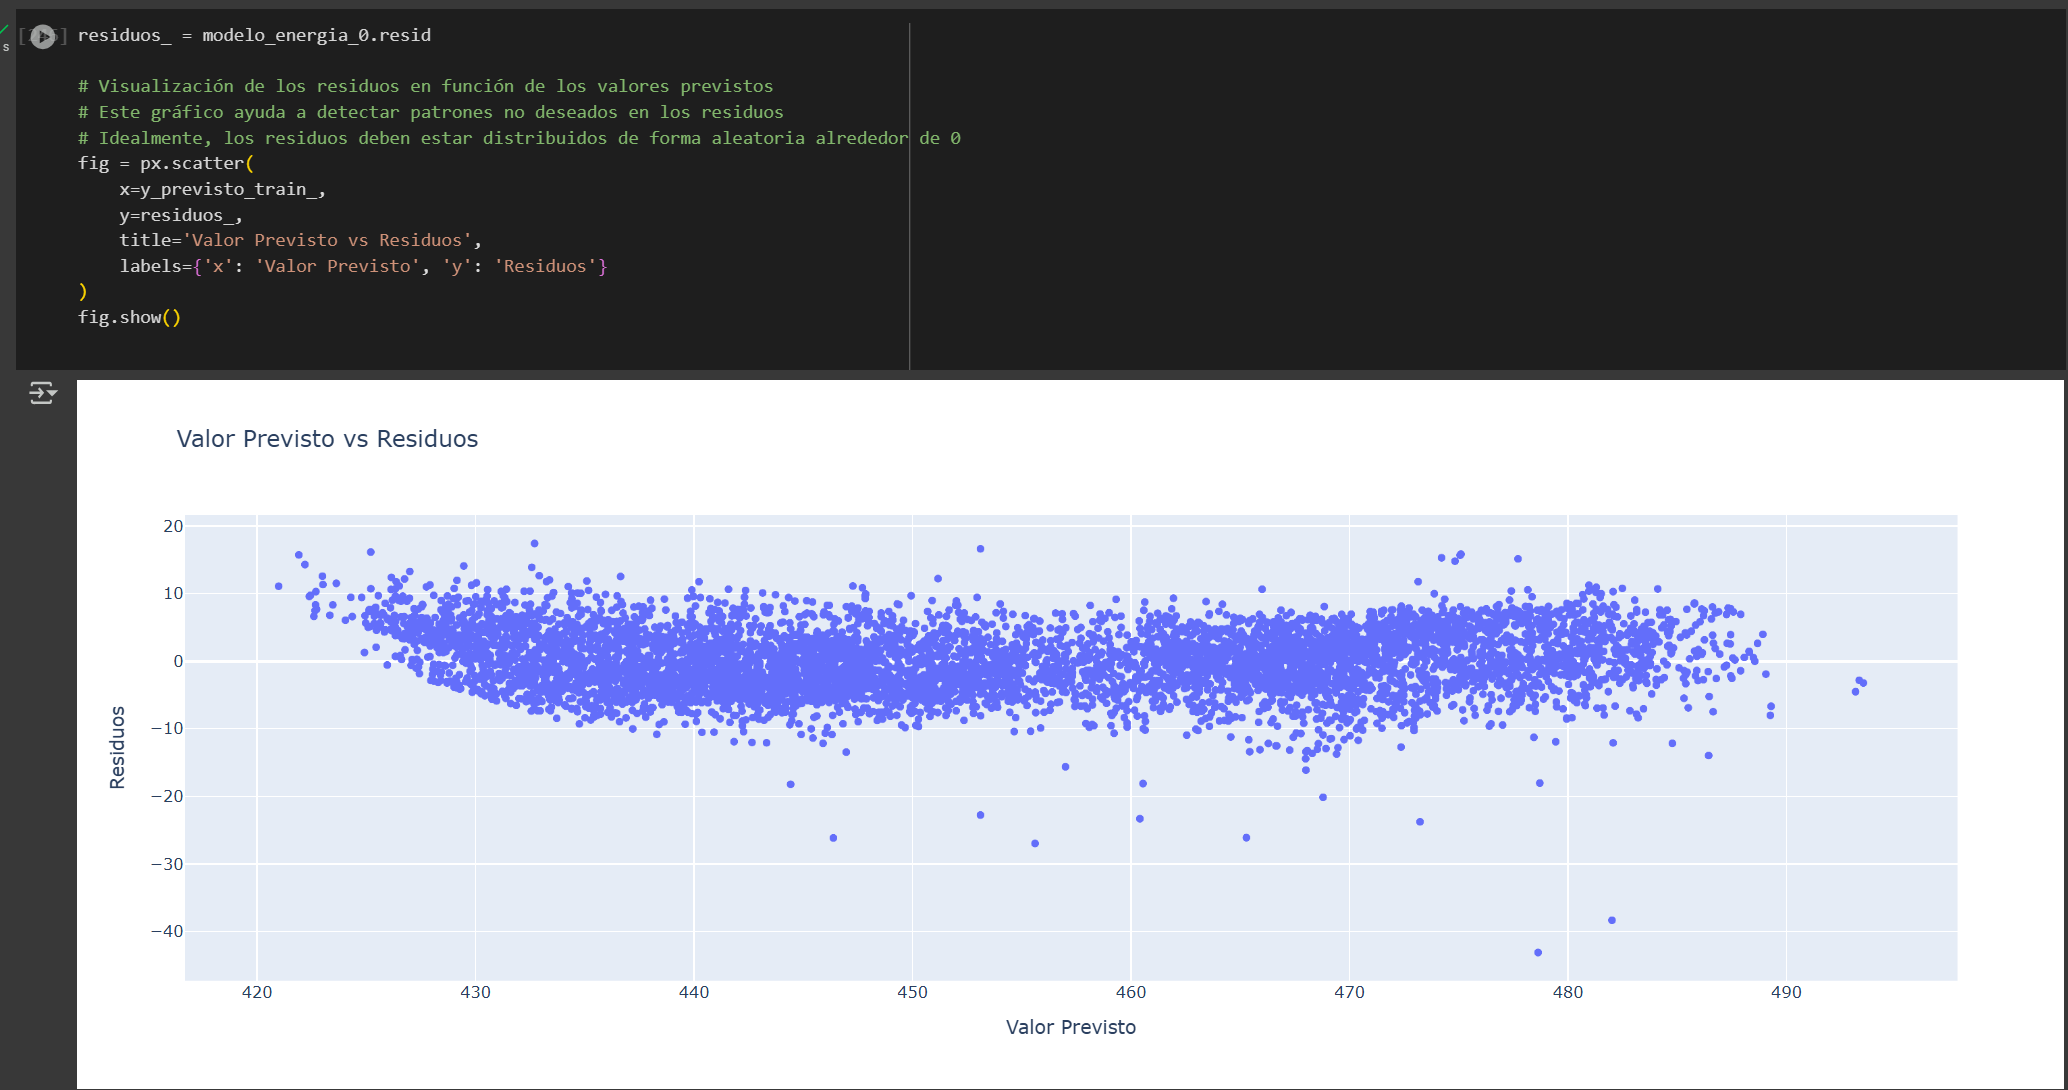Click the x-axis tick label 470
This screenshot has width=2068, height=1090.
(x=1349, y=992)
